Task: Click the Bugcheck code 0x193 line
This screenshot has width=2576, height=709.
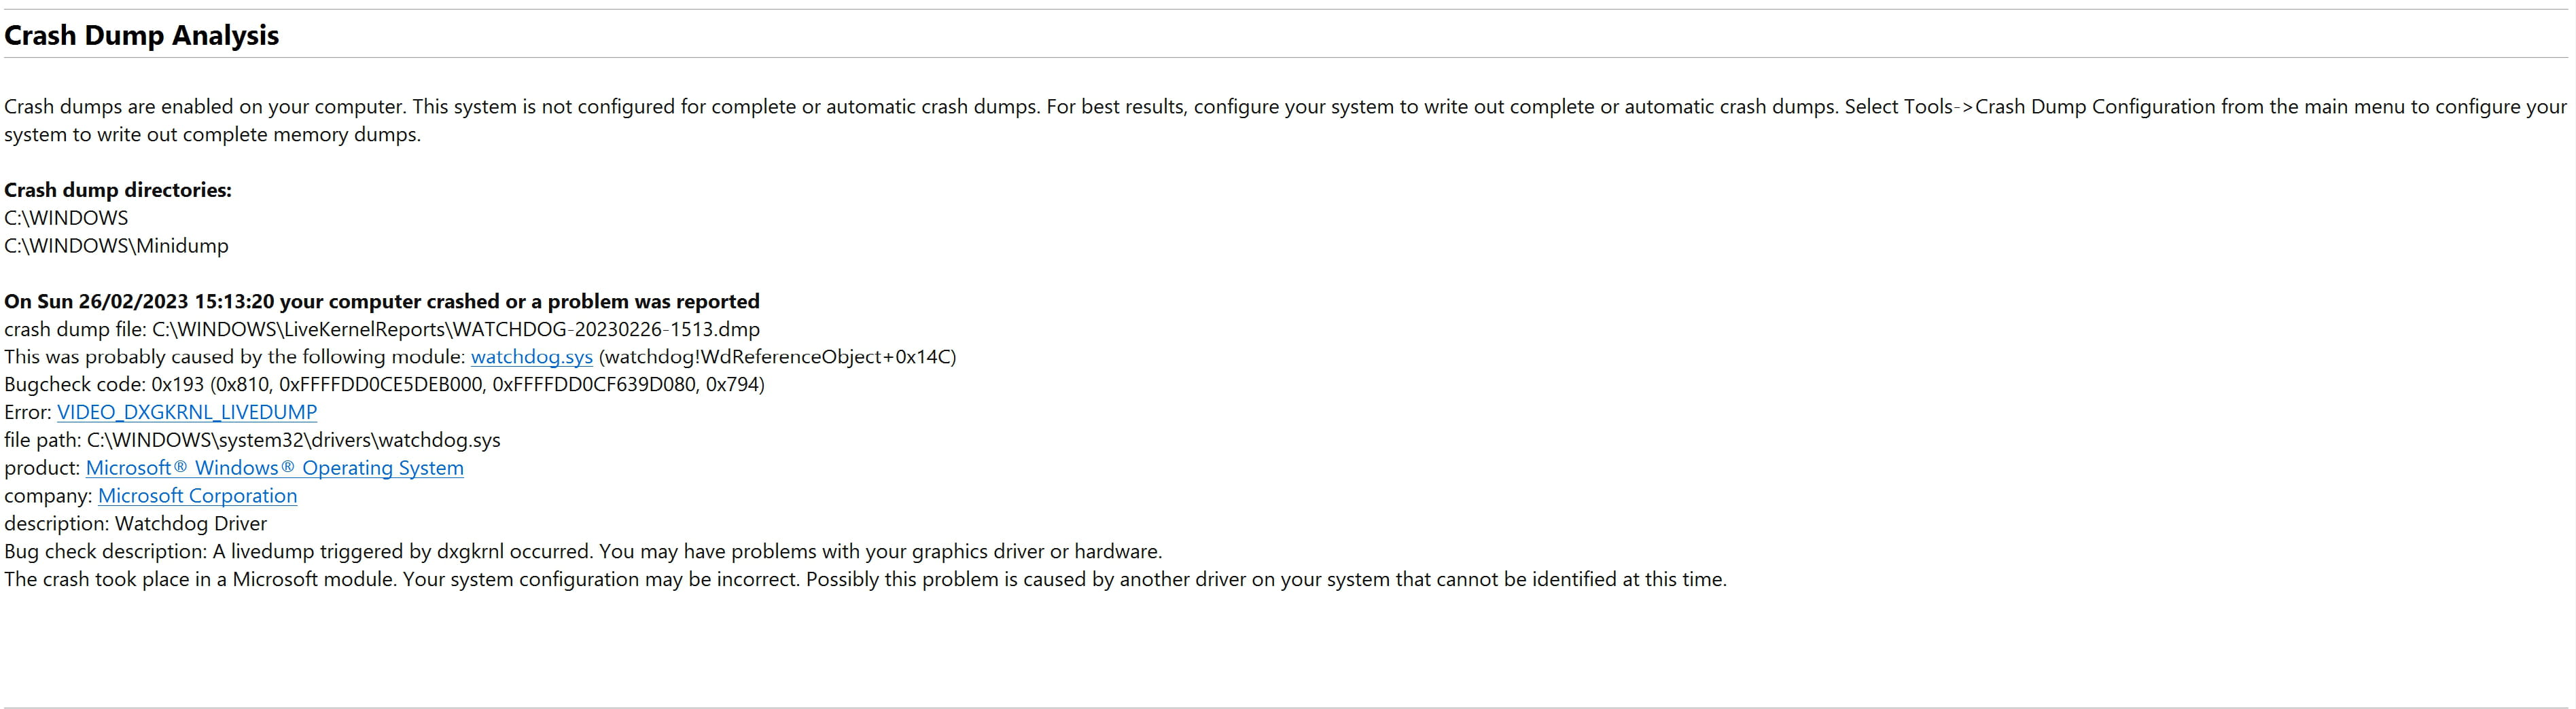Action: pos(384,384)
